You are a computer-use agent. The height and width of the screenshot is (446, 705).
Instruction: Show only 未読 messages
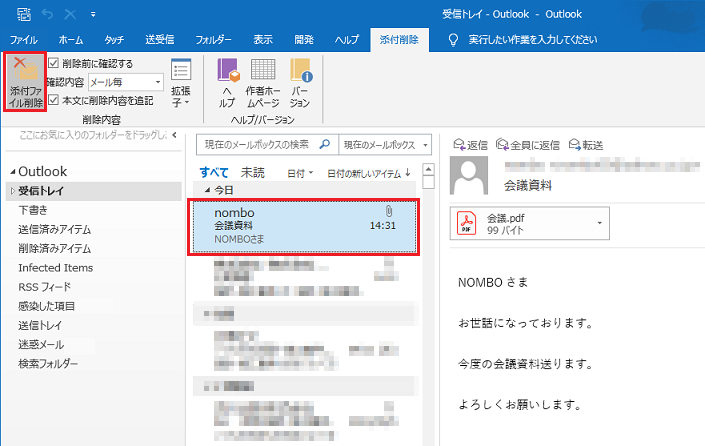pyautogui.click(x=252, y=172)
